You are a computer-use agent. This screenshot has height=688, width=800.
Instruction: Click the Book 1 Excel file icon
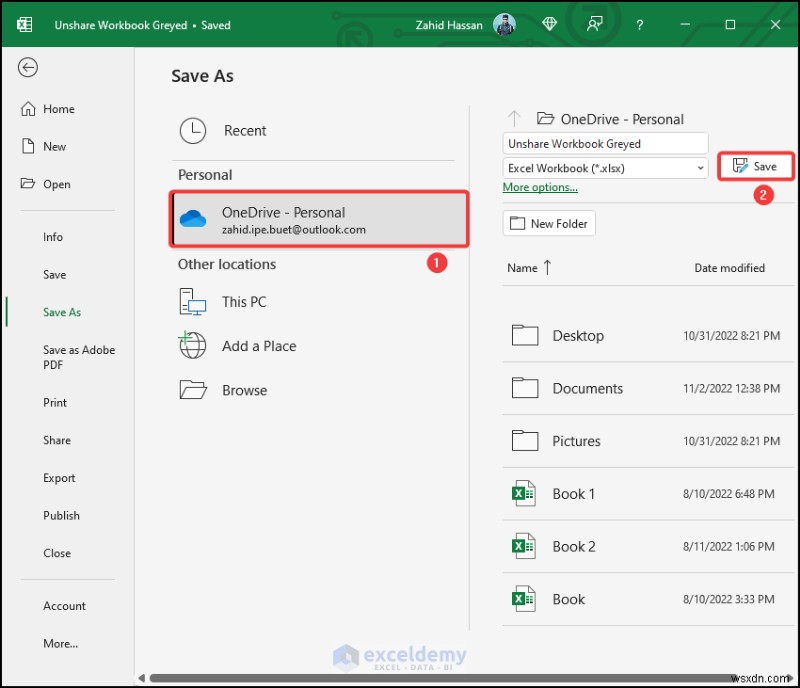coord(523,494)
